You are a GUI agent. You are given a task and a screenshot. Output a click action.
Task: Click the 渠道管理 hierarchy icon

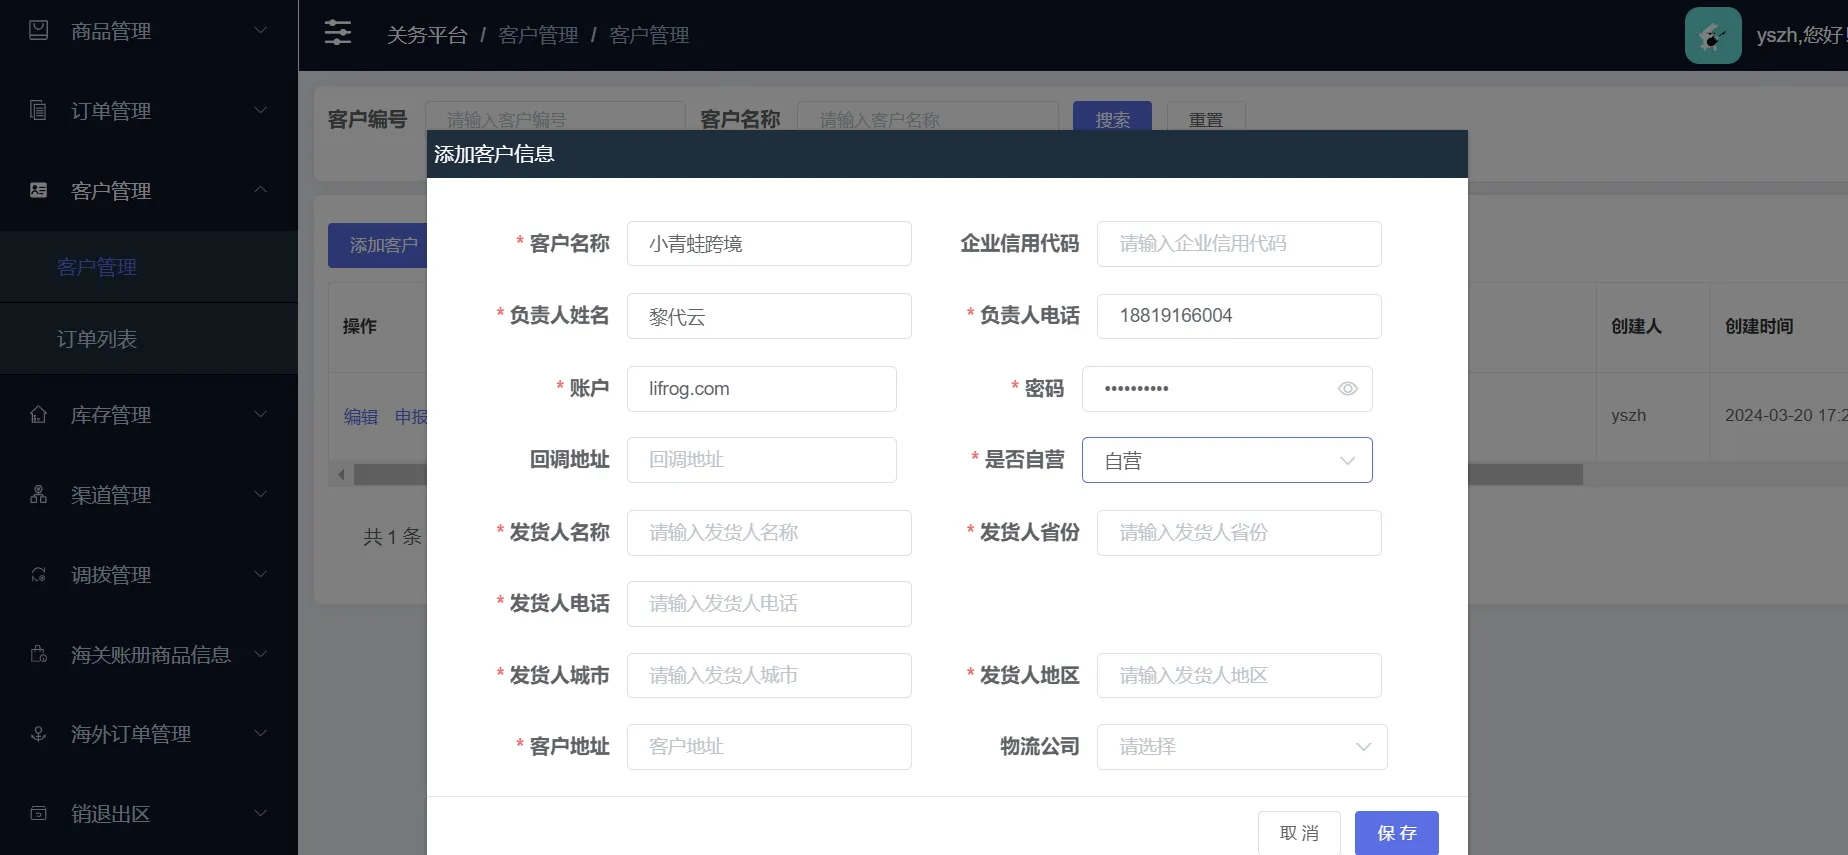[39, 494]
